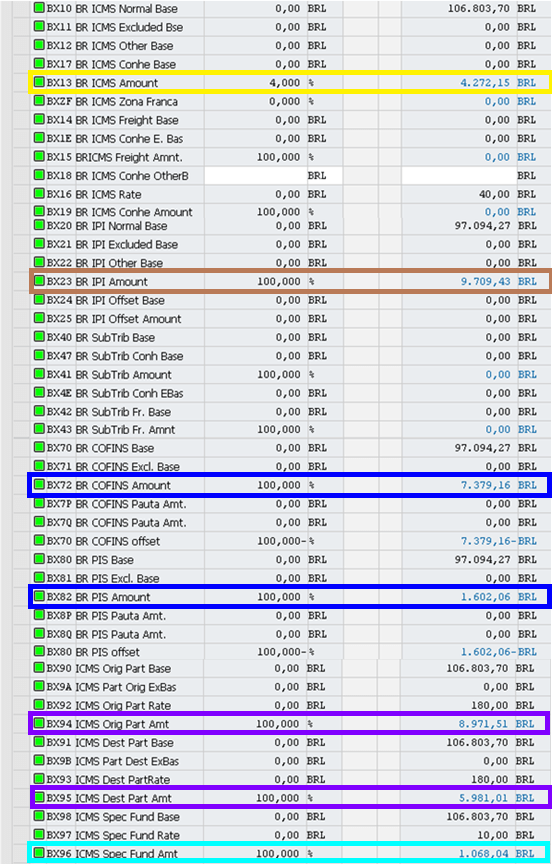
Task: Click green status icon of BX82 PIS Amount
Action: pyautogui.click(x=39, y=596)
